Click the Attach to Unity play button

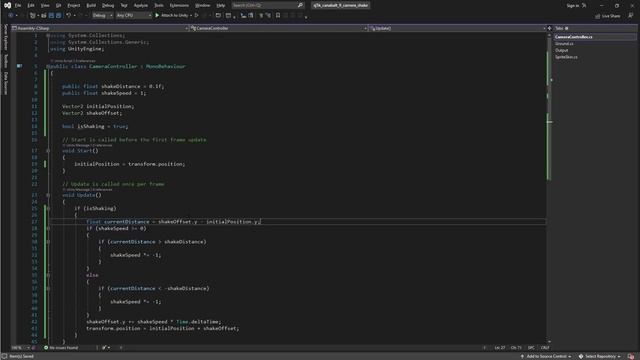(171, 16)
